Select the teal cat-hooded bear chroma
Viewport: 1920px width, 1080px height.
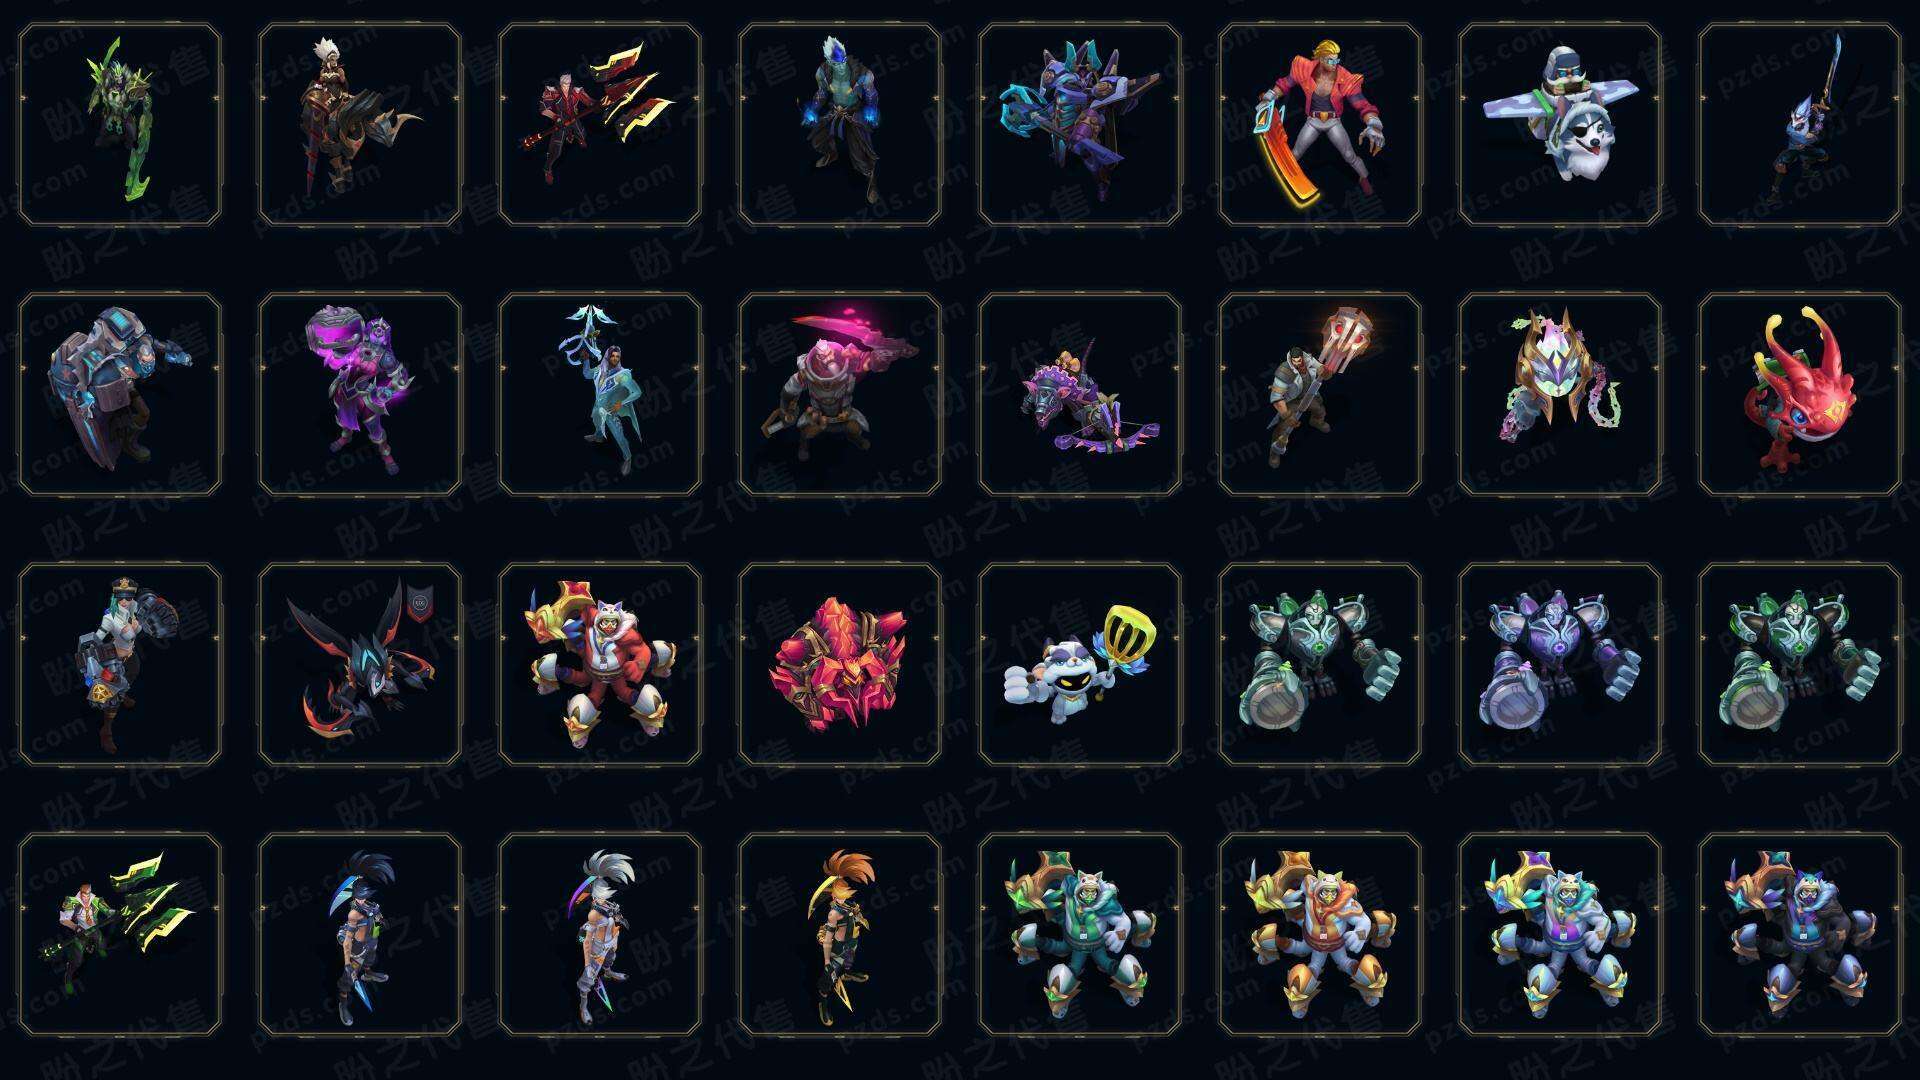tap(1080, 934)
